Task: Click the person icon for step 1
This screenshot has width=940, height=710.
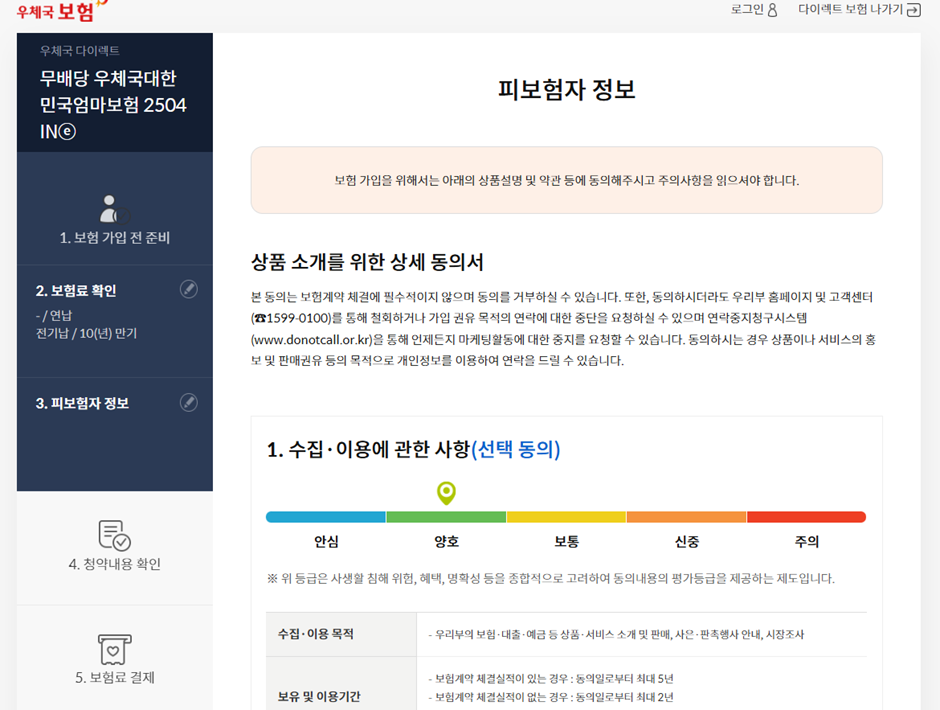Action: point(114,209)
